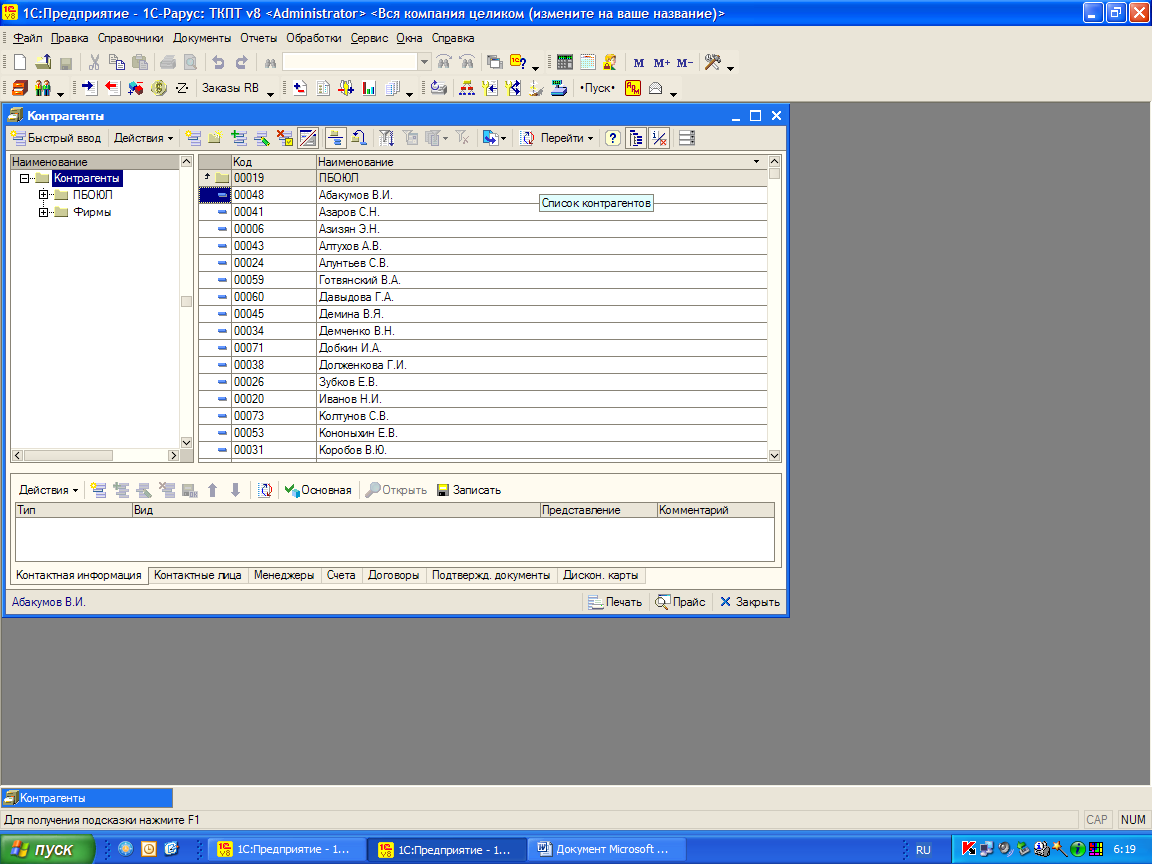Click the bar chart report icon
The height and width of the screenshot is (864, 1152).
pyautogui.click(x=369, y=88)
